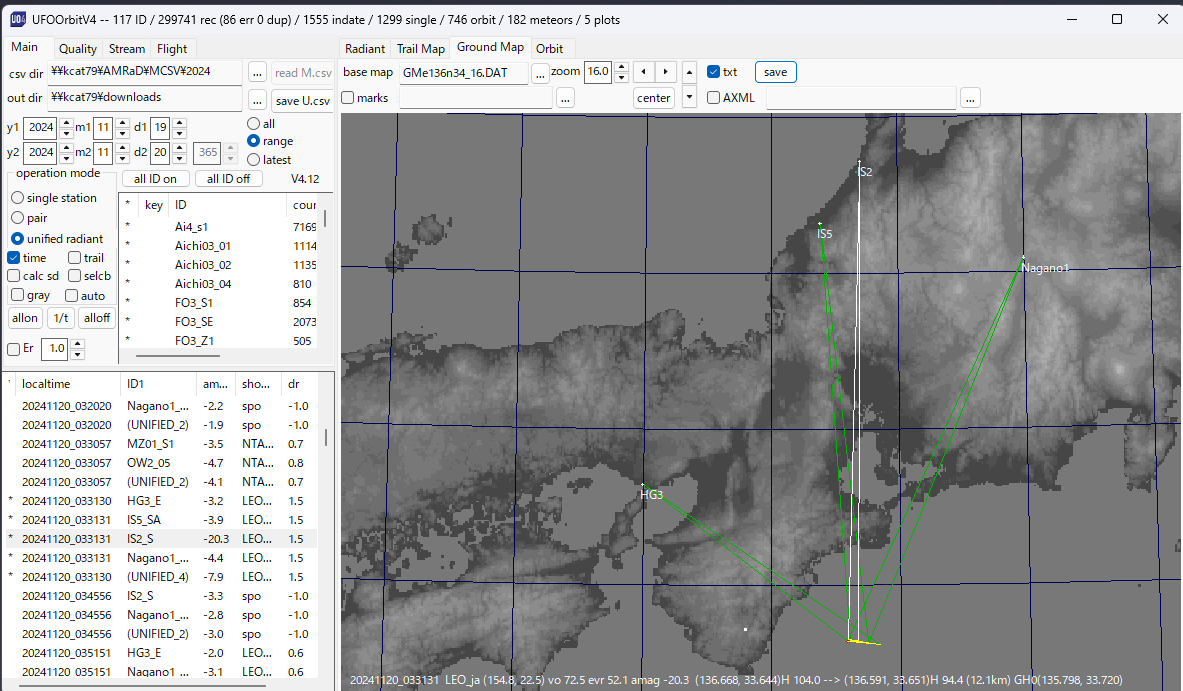Pan the map left with the arrow button
This screenshot has width=1183, height=691.
click(644, 72)
